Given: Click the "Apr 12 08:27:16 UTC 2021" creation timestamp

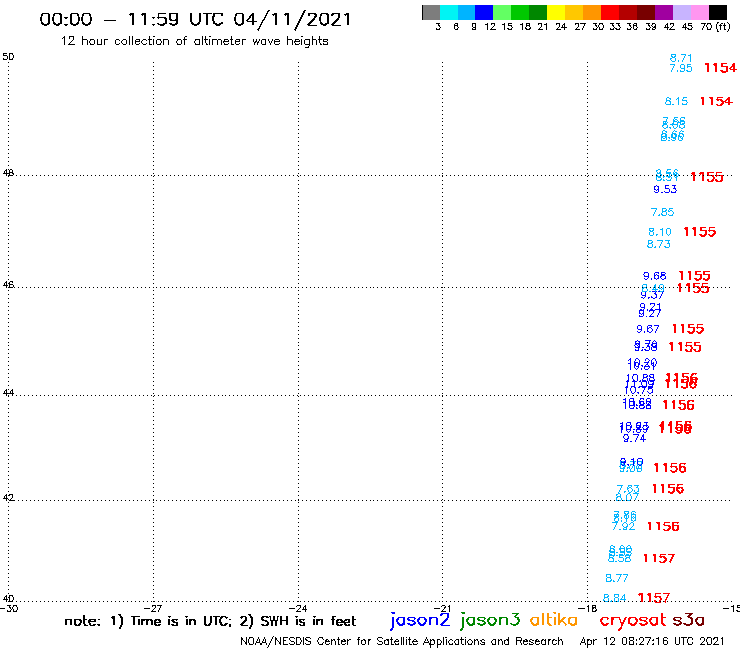Looking at the screenshot, I should point(652,642).
